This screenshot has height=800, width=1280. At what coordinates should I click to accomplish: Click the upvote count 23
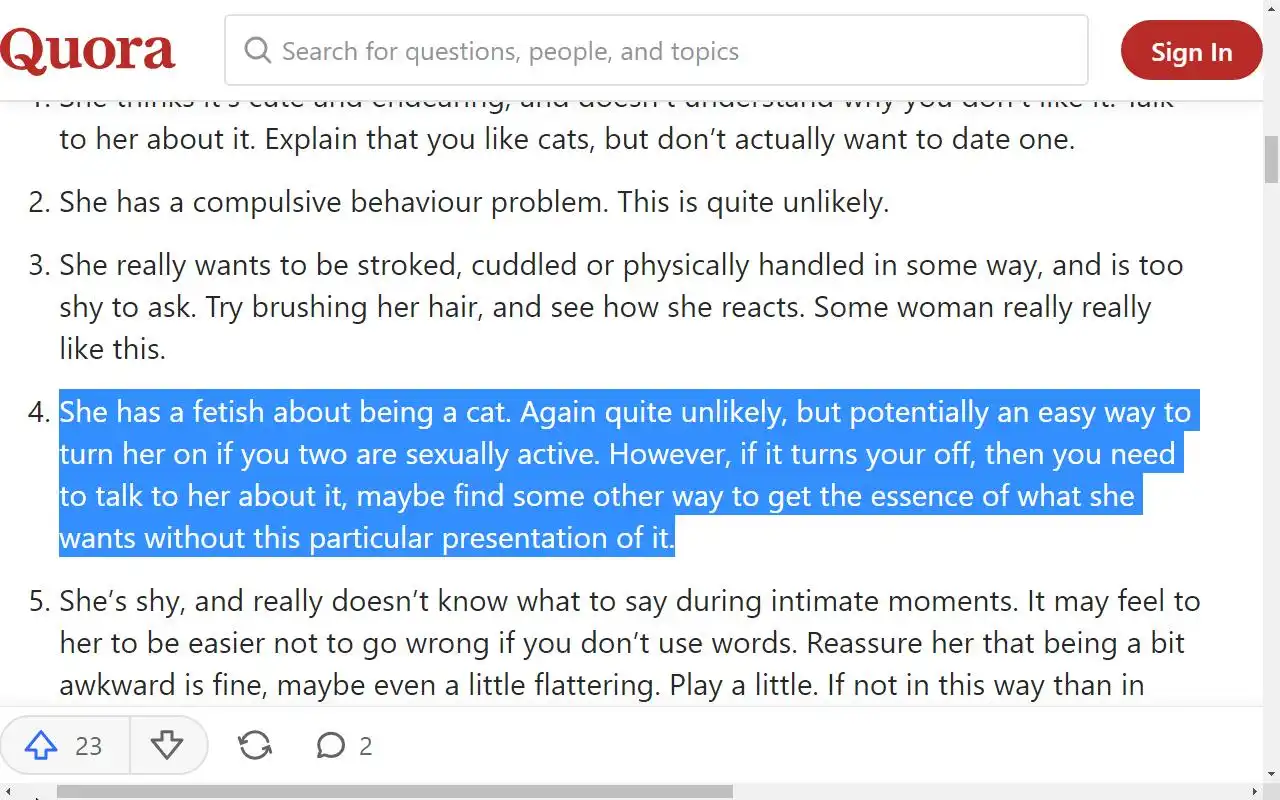[89, 746]
